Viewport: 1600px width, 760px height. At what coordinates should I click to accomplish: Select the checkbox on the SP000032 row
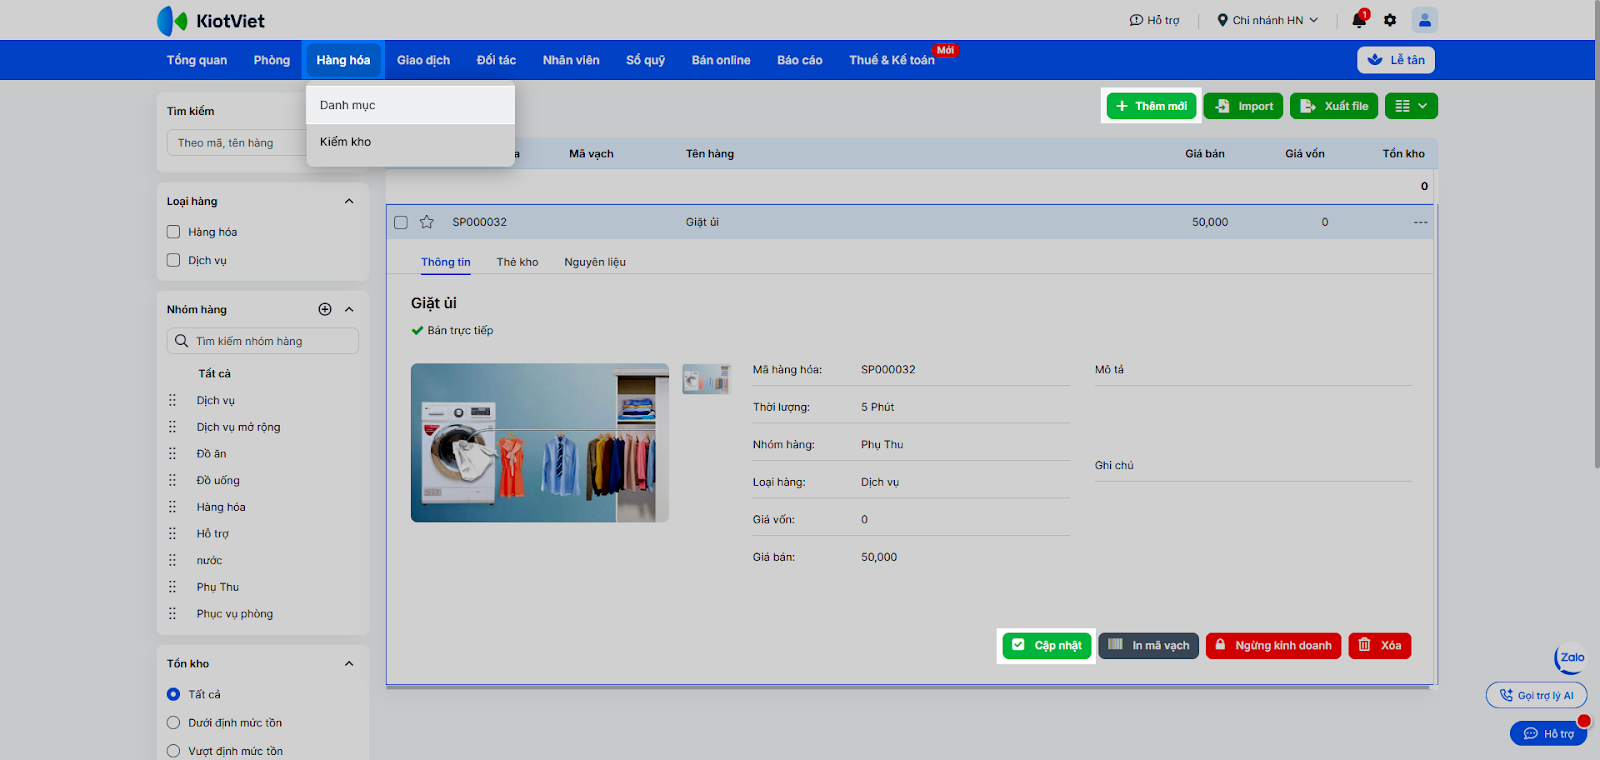coord(401,222)
